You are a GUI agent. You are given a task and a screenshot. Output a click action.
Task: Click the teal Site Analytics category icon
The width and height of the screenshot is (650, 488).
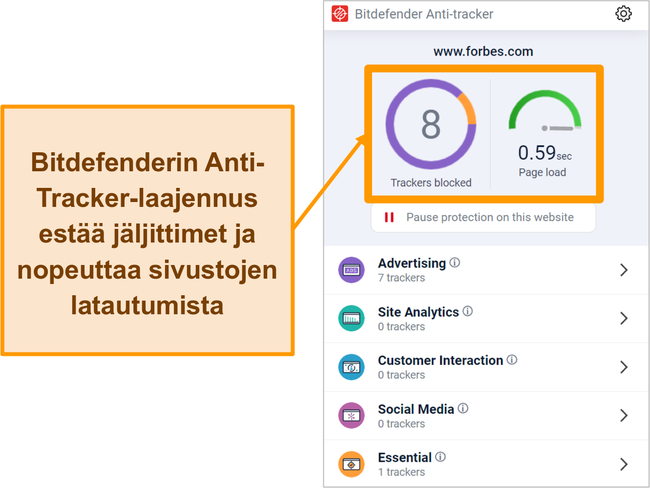pyautogui.click(x=351, y=318)
